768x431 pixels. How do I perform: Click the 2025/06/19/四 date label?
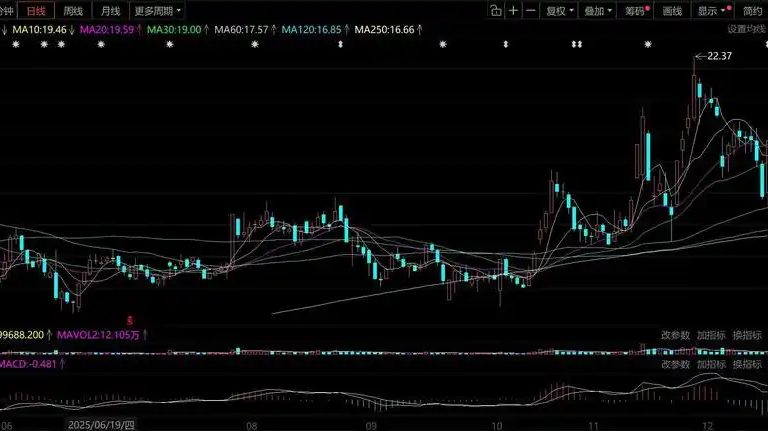click(101, 425)
